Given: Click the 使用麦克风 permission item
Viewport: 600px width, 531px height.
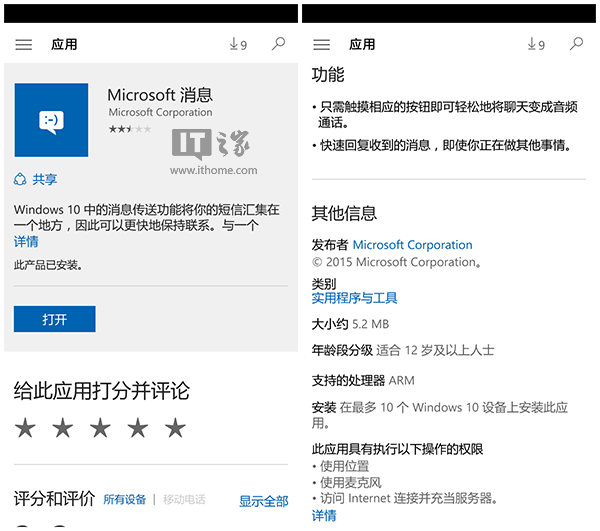Looking at the screenshot, I should point(347,482).
